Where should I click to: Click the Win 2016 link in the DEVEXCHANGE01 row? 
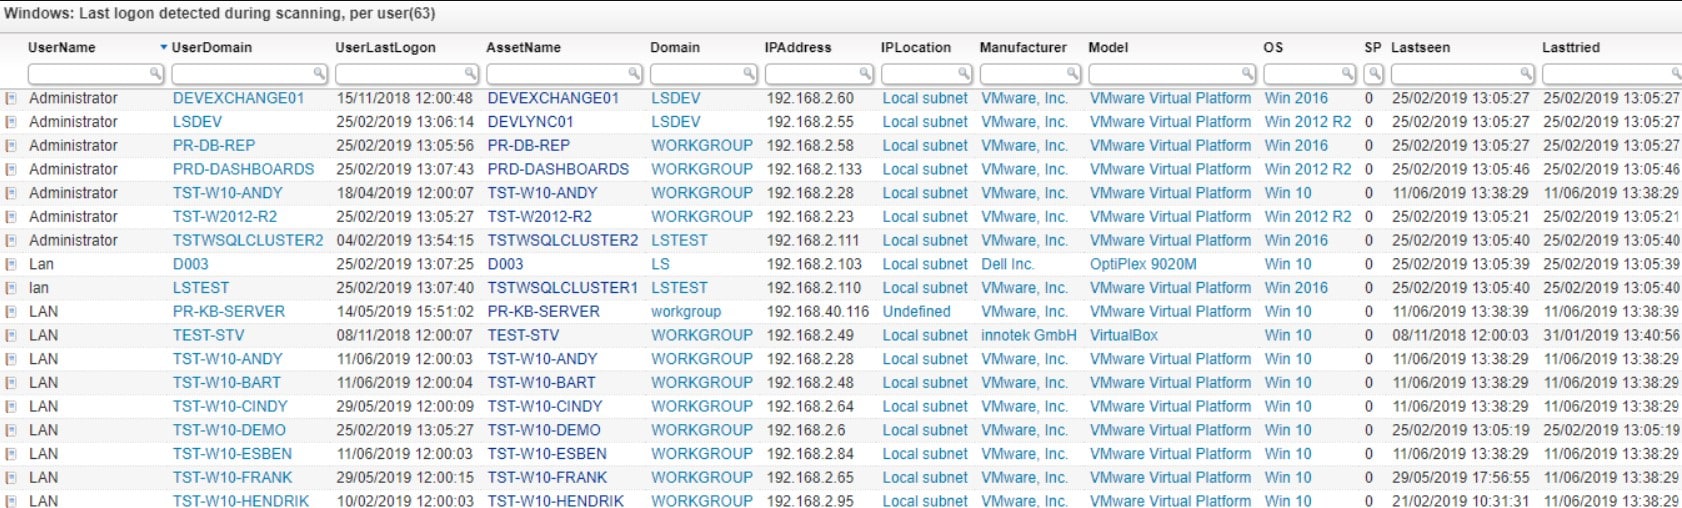tap(1296, 98)
